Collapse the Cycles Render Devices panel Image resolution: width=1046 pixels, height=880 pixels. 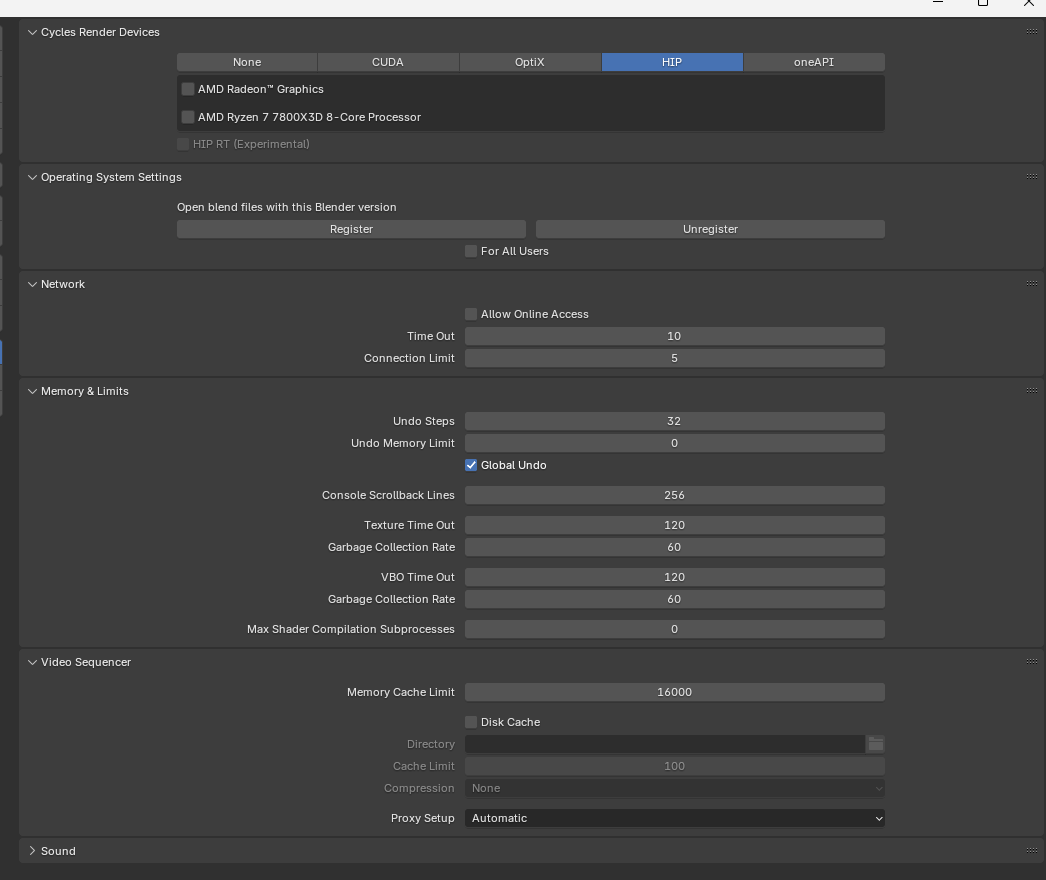pos(32,32)
